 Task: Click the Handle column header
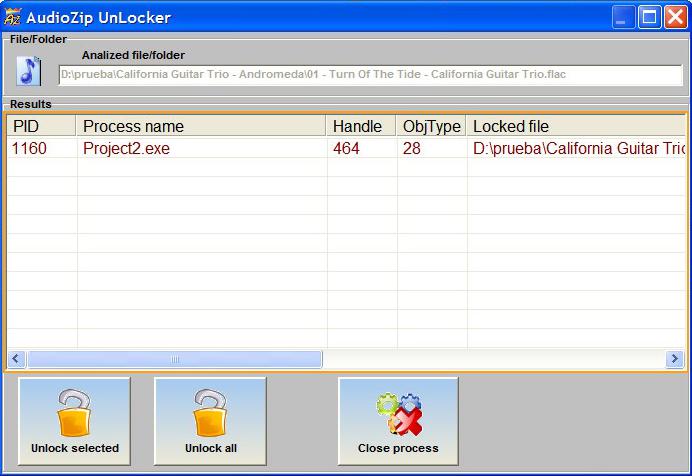pyautogui.click(x=361, y=126)
